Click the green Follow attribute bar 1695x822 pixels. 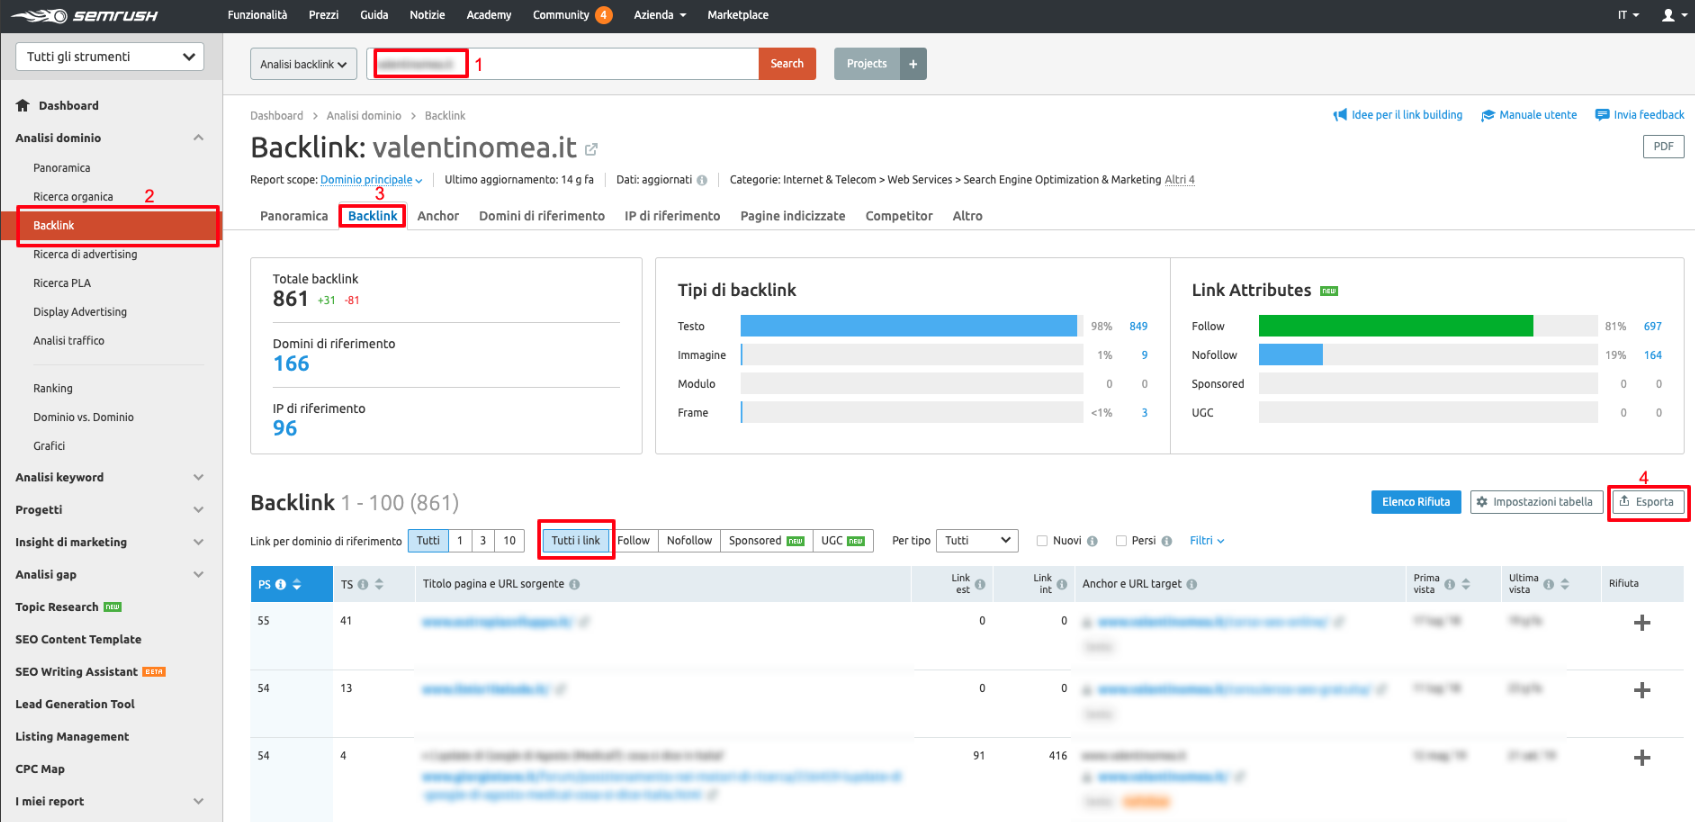[1396, 326]
